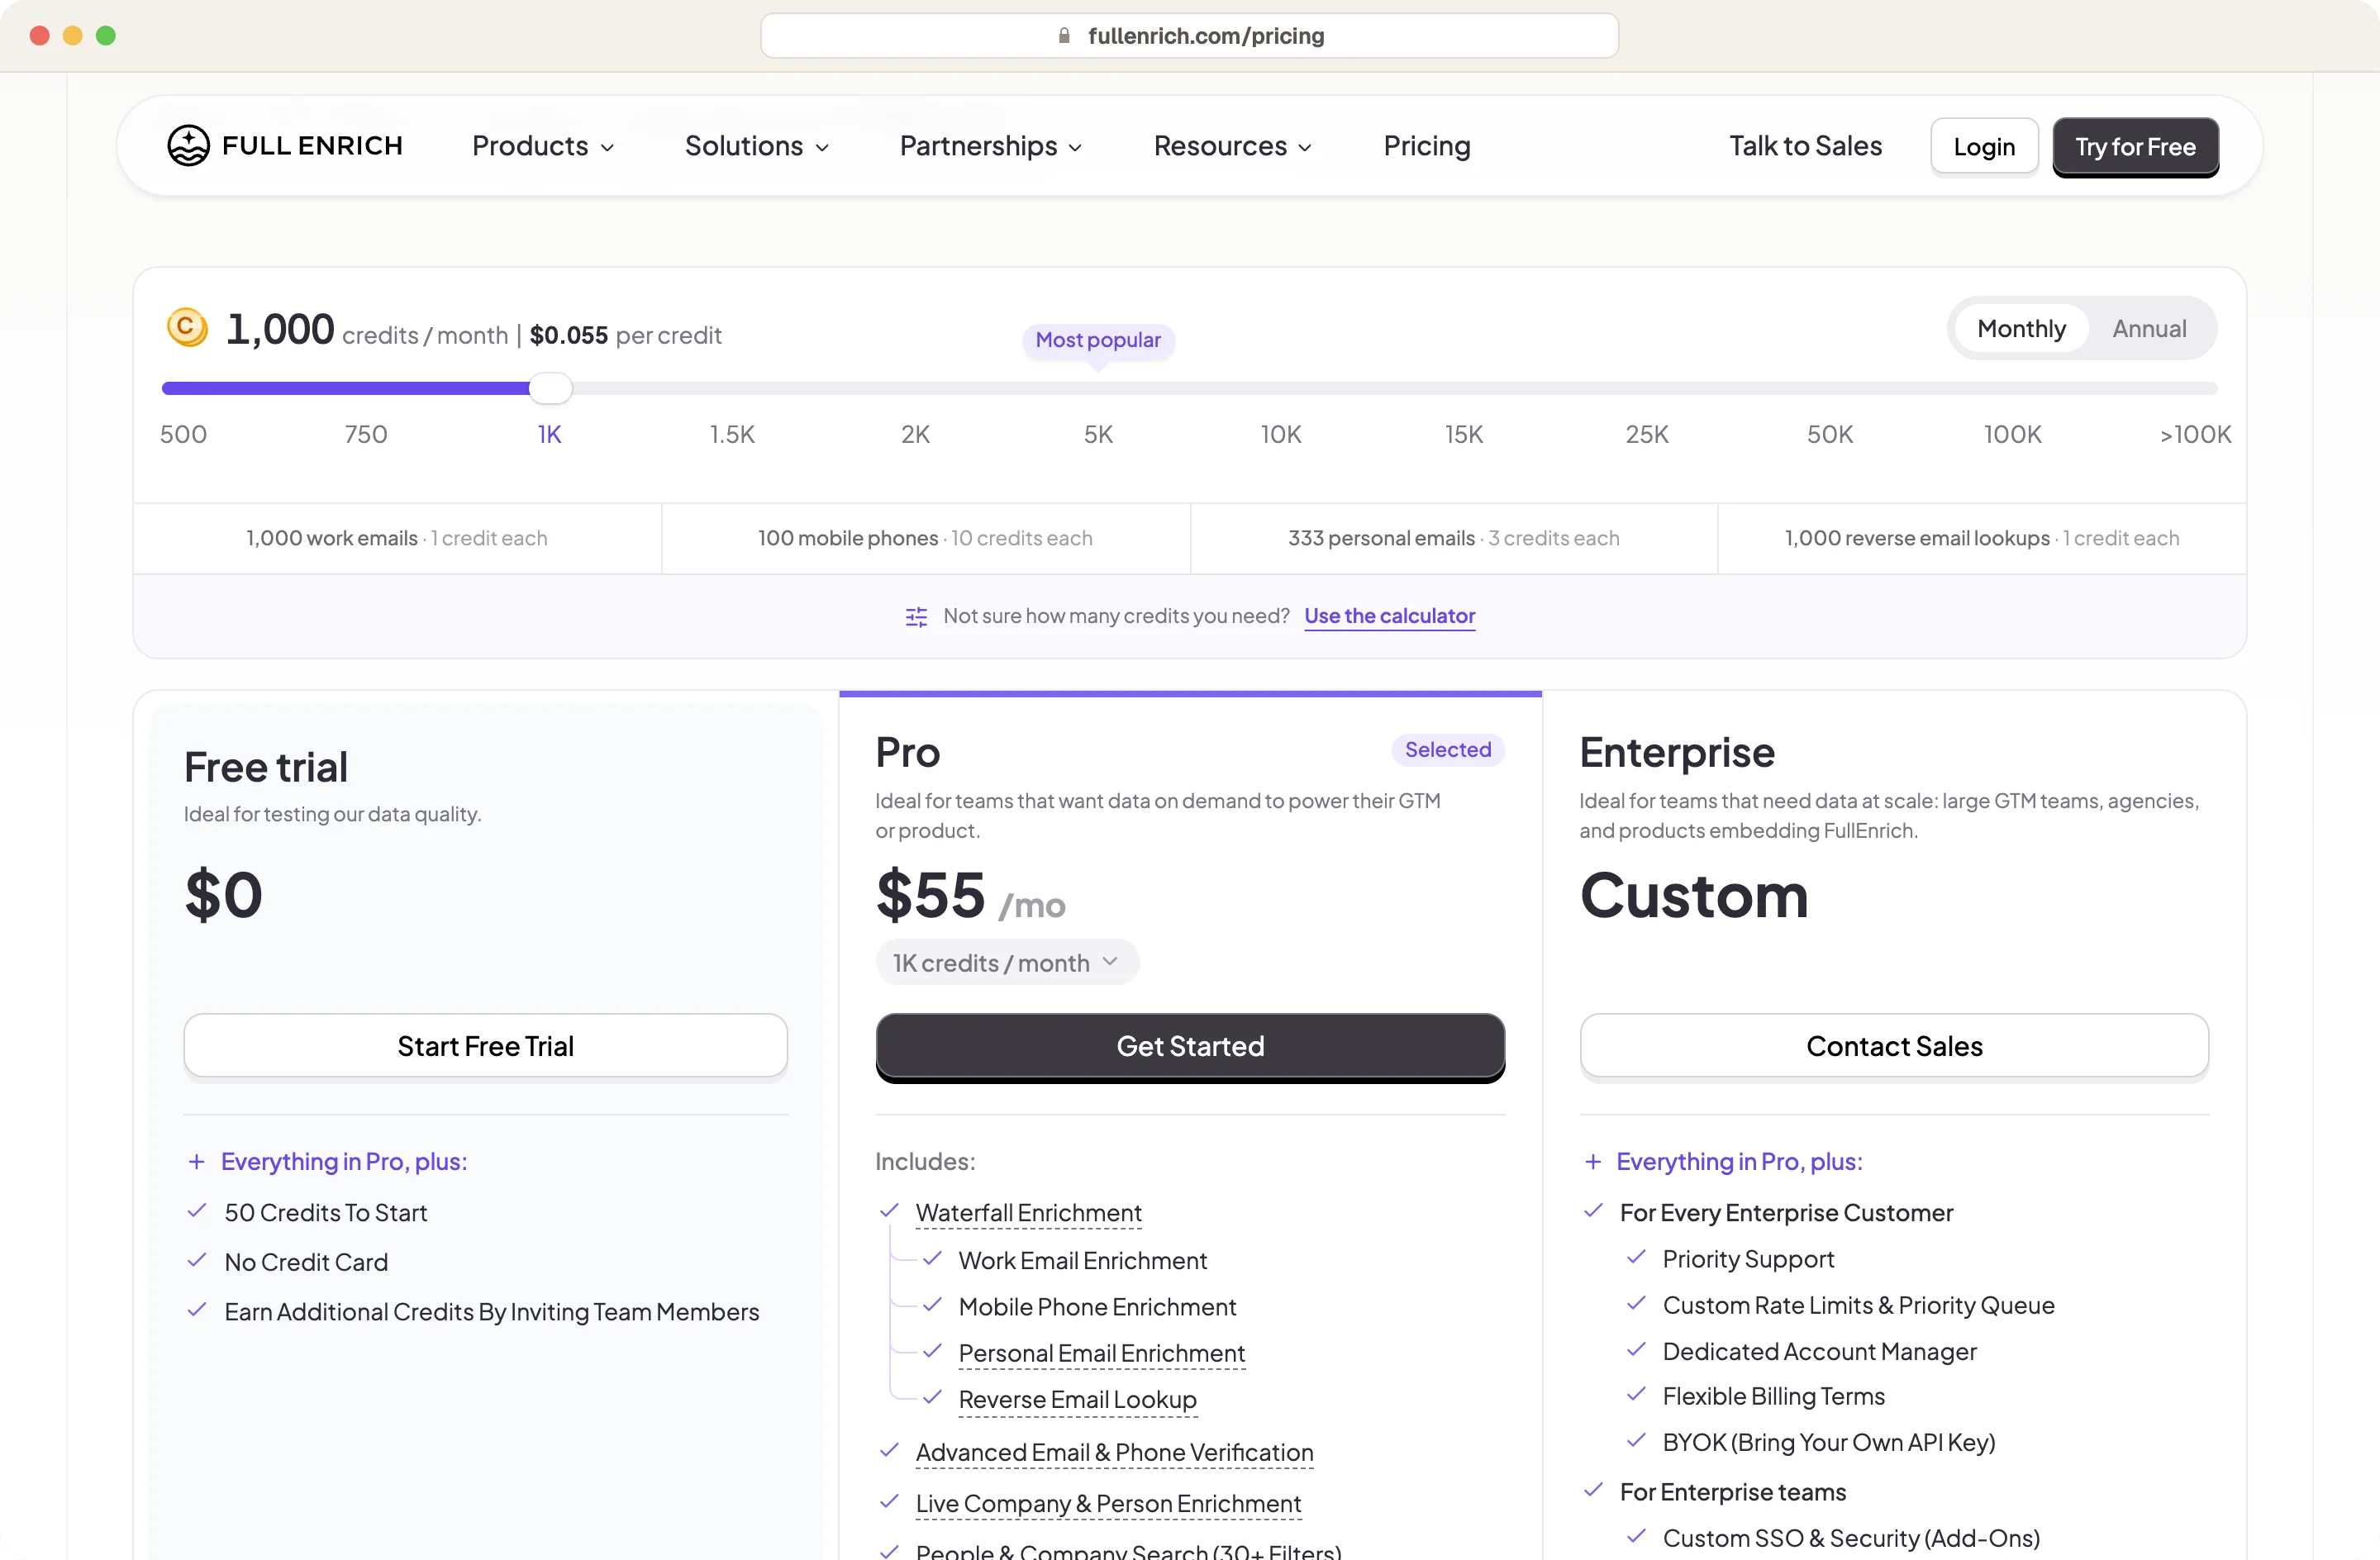Open the 1K credits / month dropdown
Screen dimensions: 2380x1560
point(1007,963)
